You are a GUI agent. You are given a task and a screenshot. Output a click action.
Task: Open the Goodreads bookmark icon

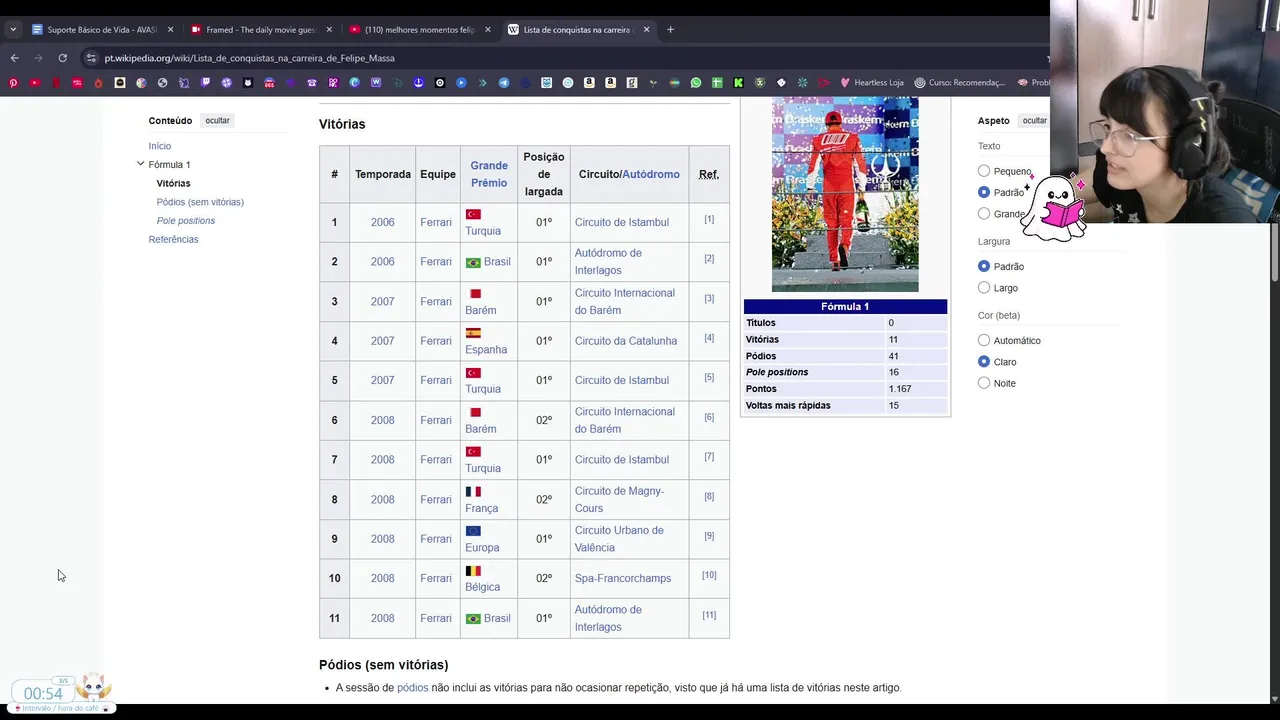coord(632,82)
